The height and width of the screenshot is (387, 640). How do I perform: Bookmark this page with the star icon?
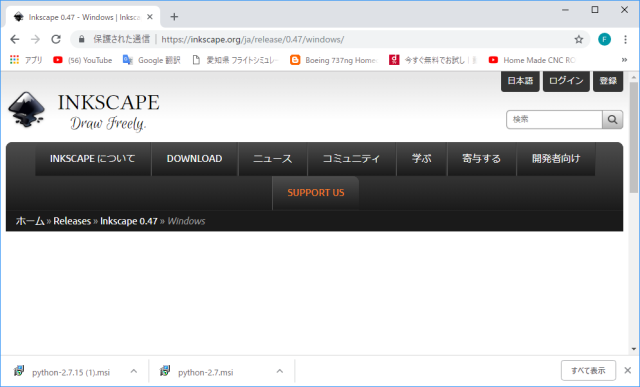(x=578, y=39)
